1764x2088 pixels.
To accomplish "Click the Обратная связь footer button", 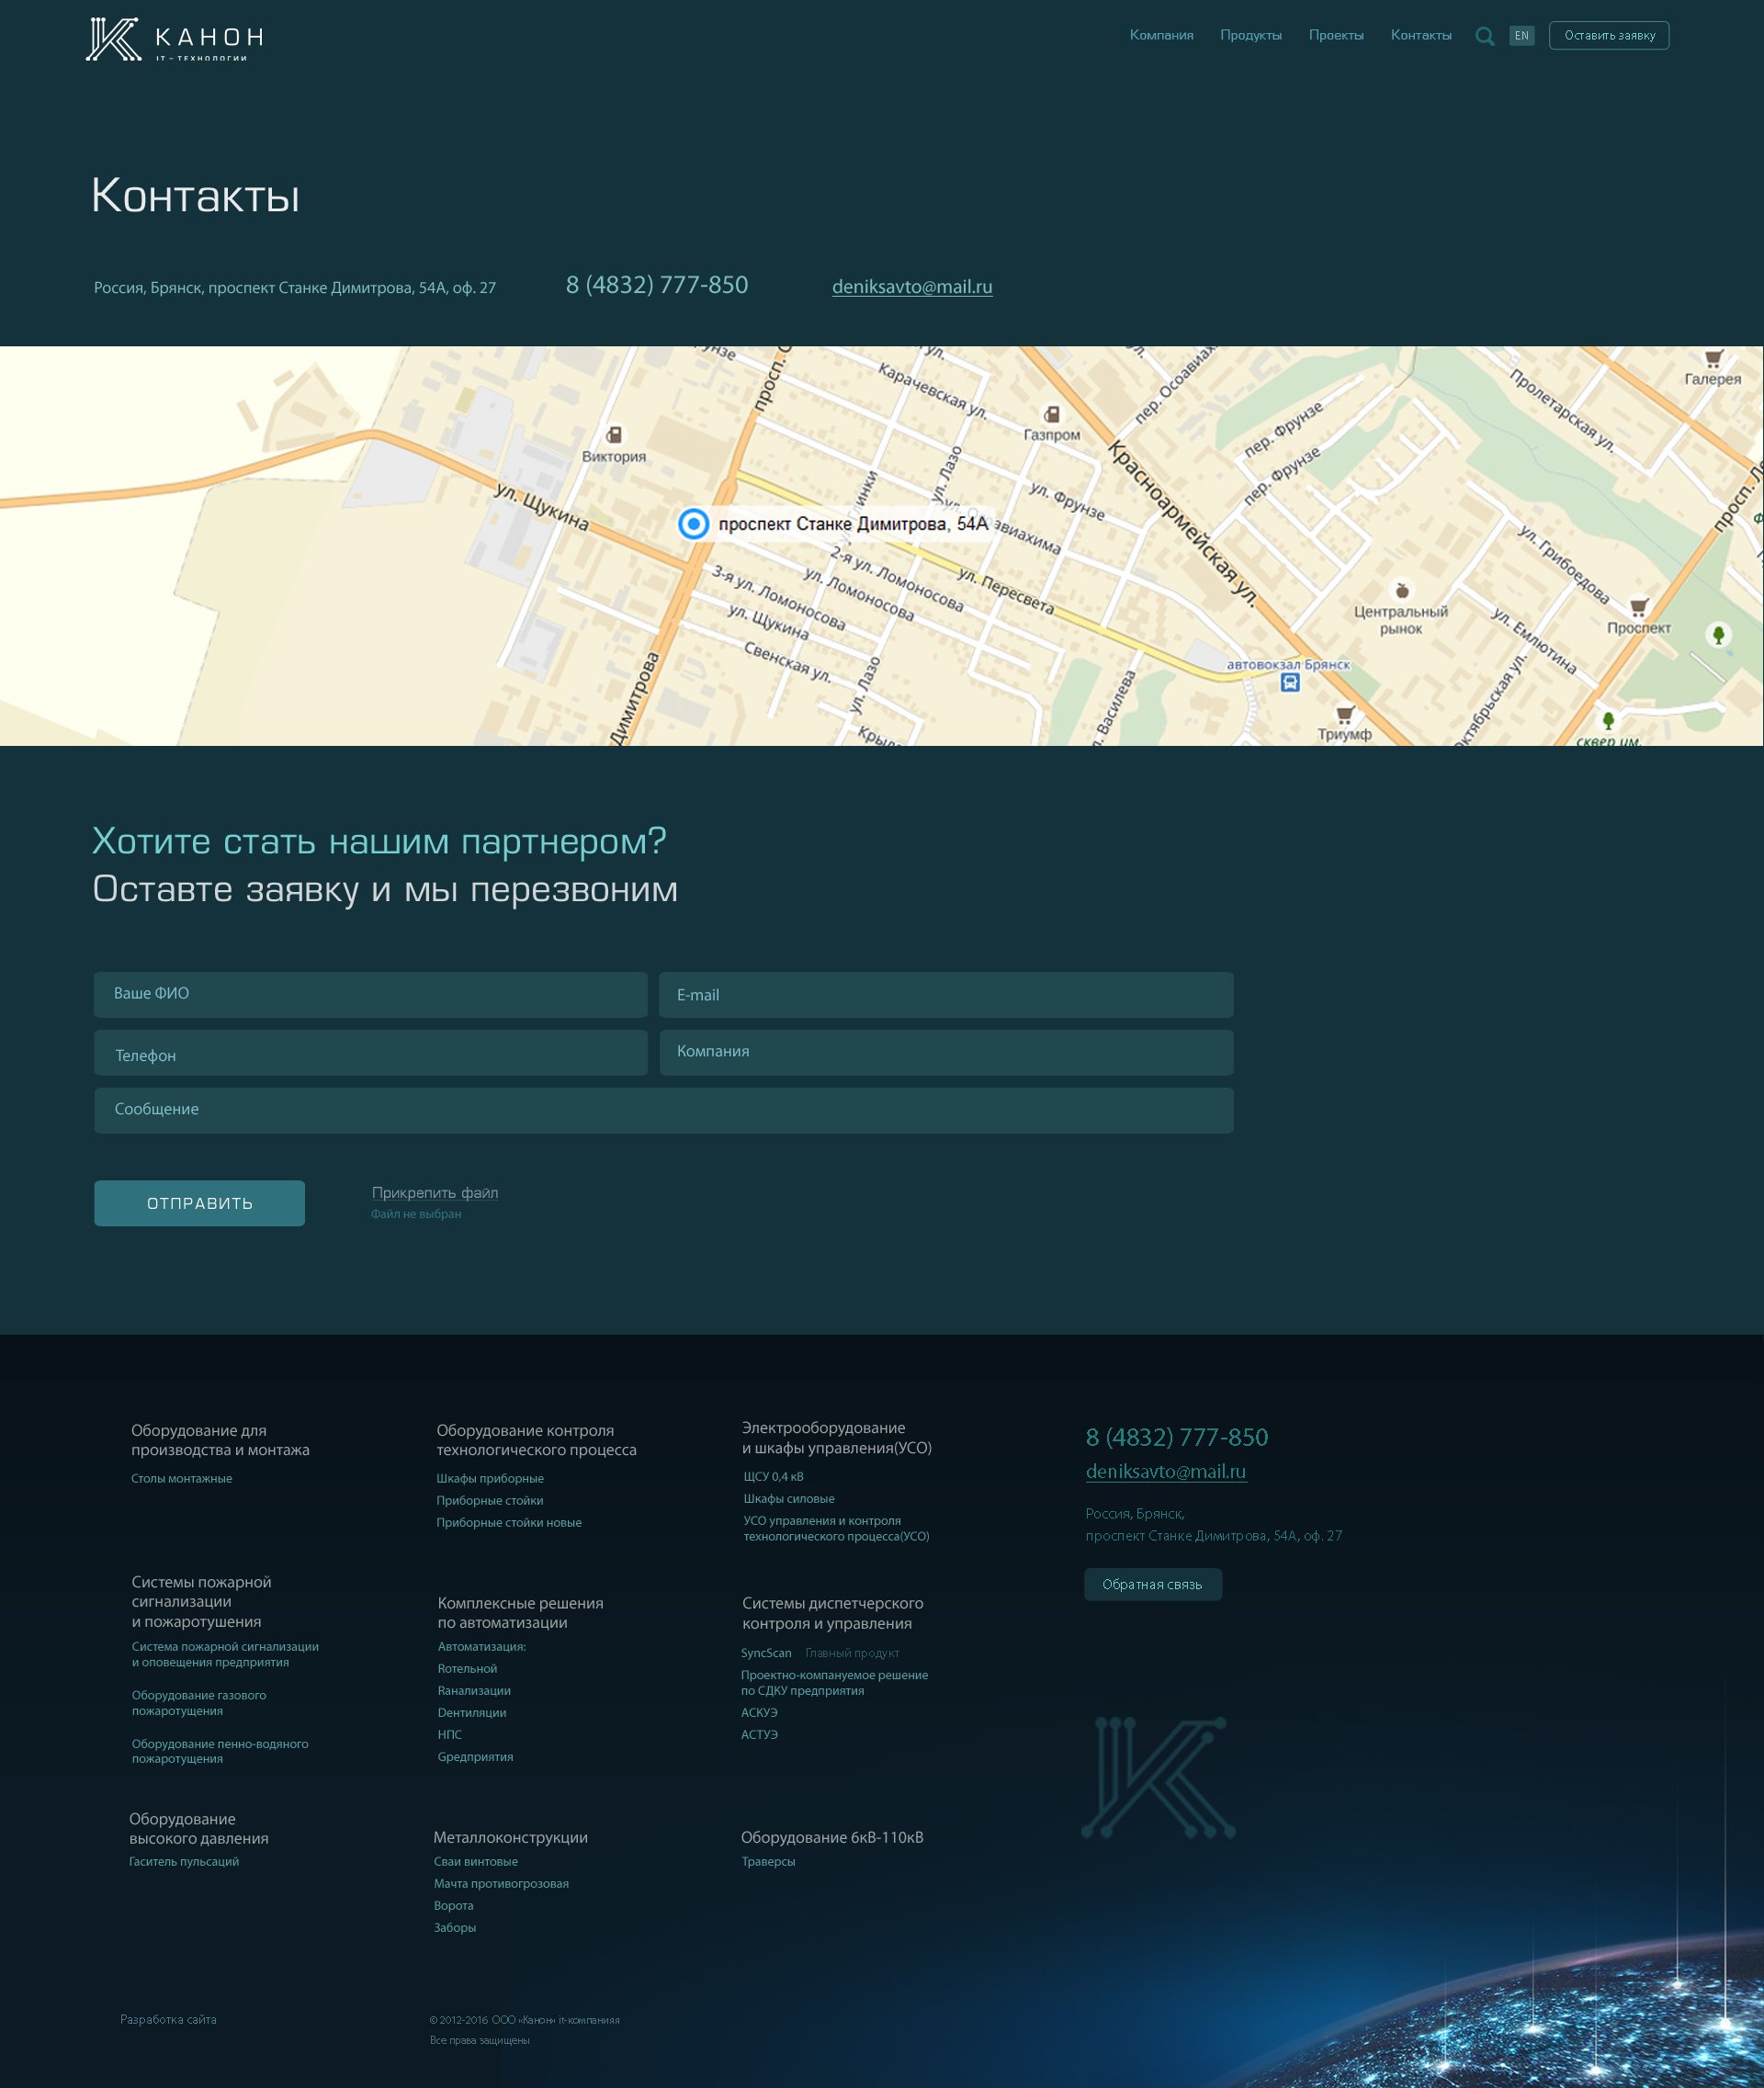I will click(x=1152, y=1584).
